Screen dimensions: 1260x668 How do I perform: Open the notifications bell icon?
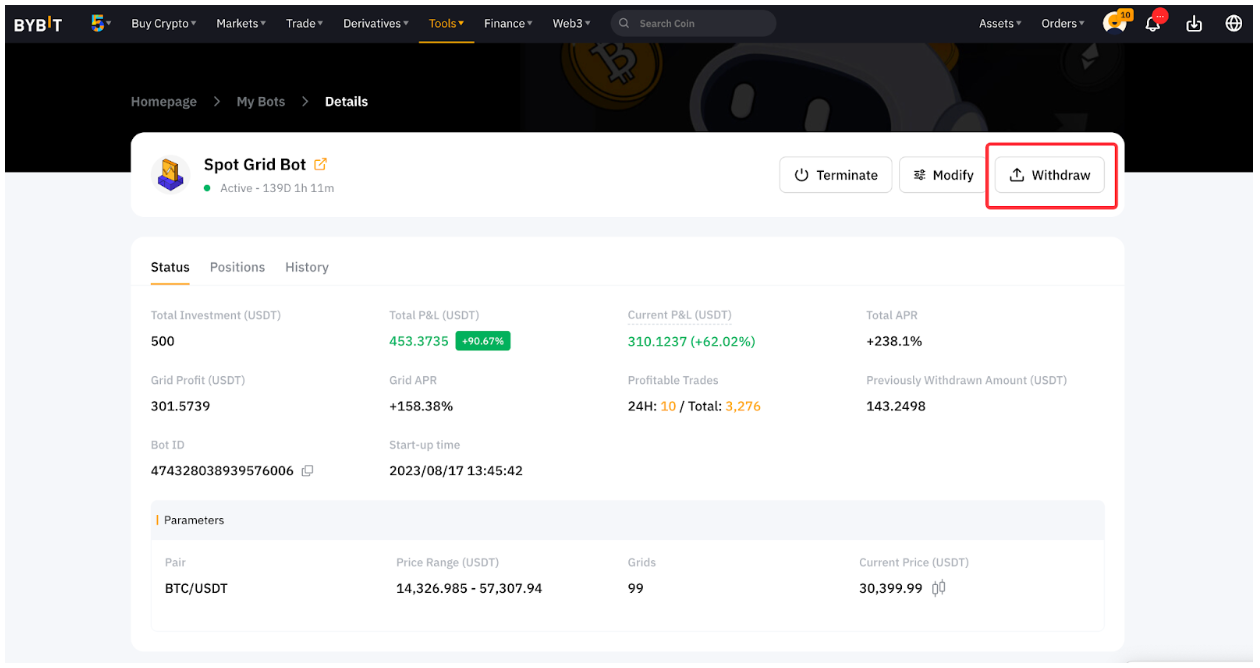click(1154, 24)
